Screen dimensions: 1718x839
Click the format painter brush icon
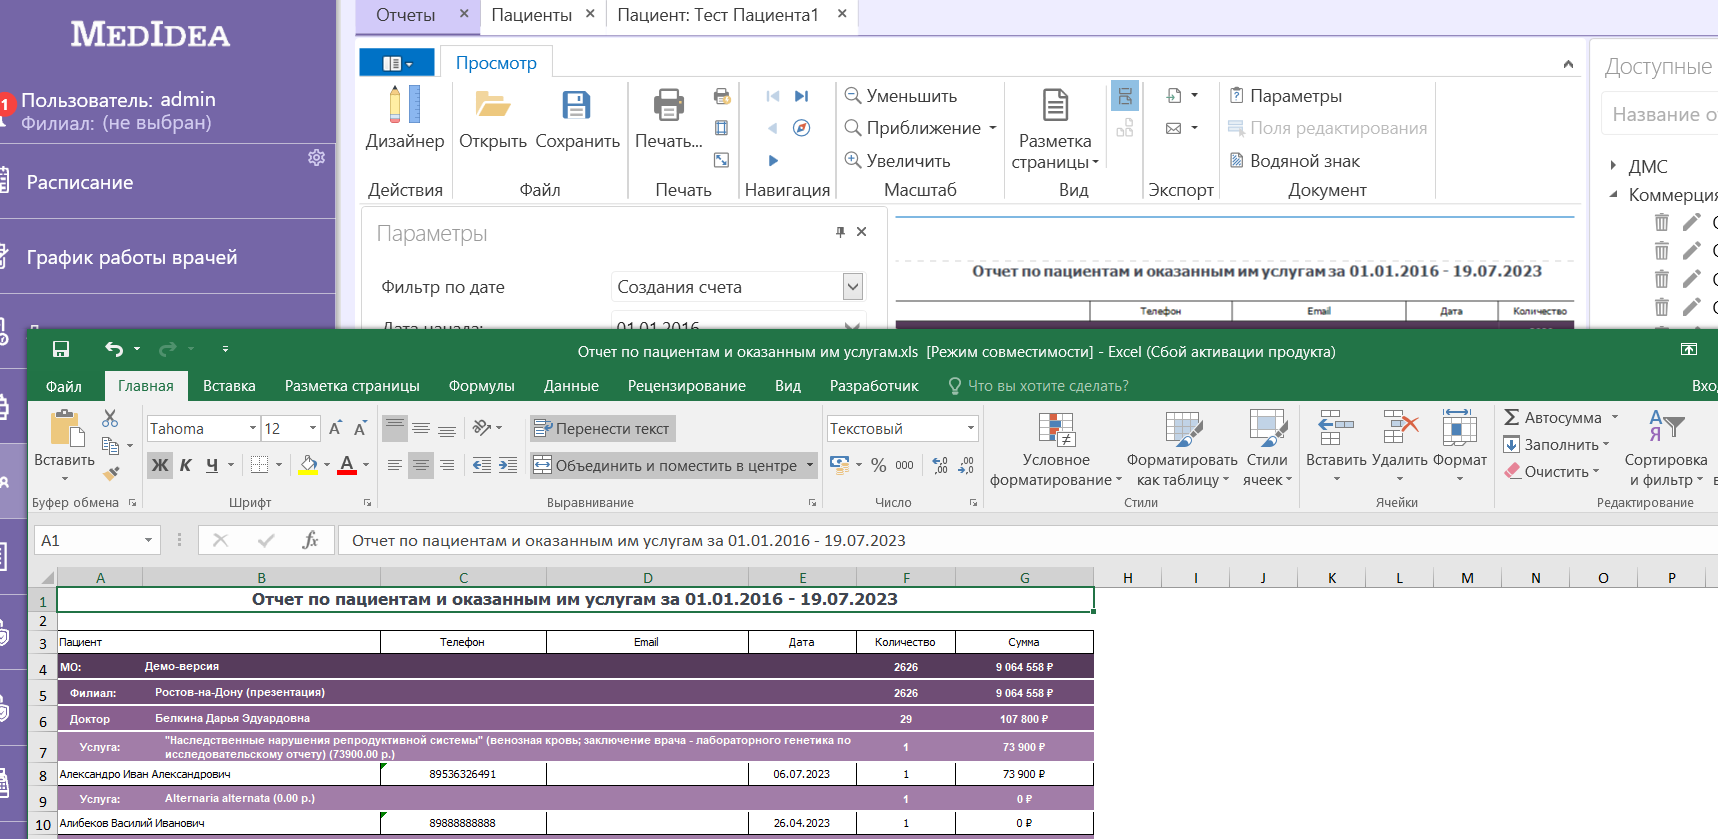111,473
